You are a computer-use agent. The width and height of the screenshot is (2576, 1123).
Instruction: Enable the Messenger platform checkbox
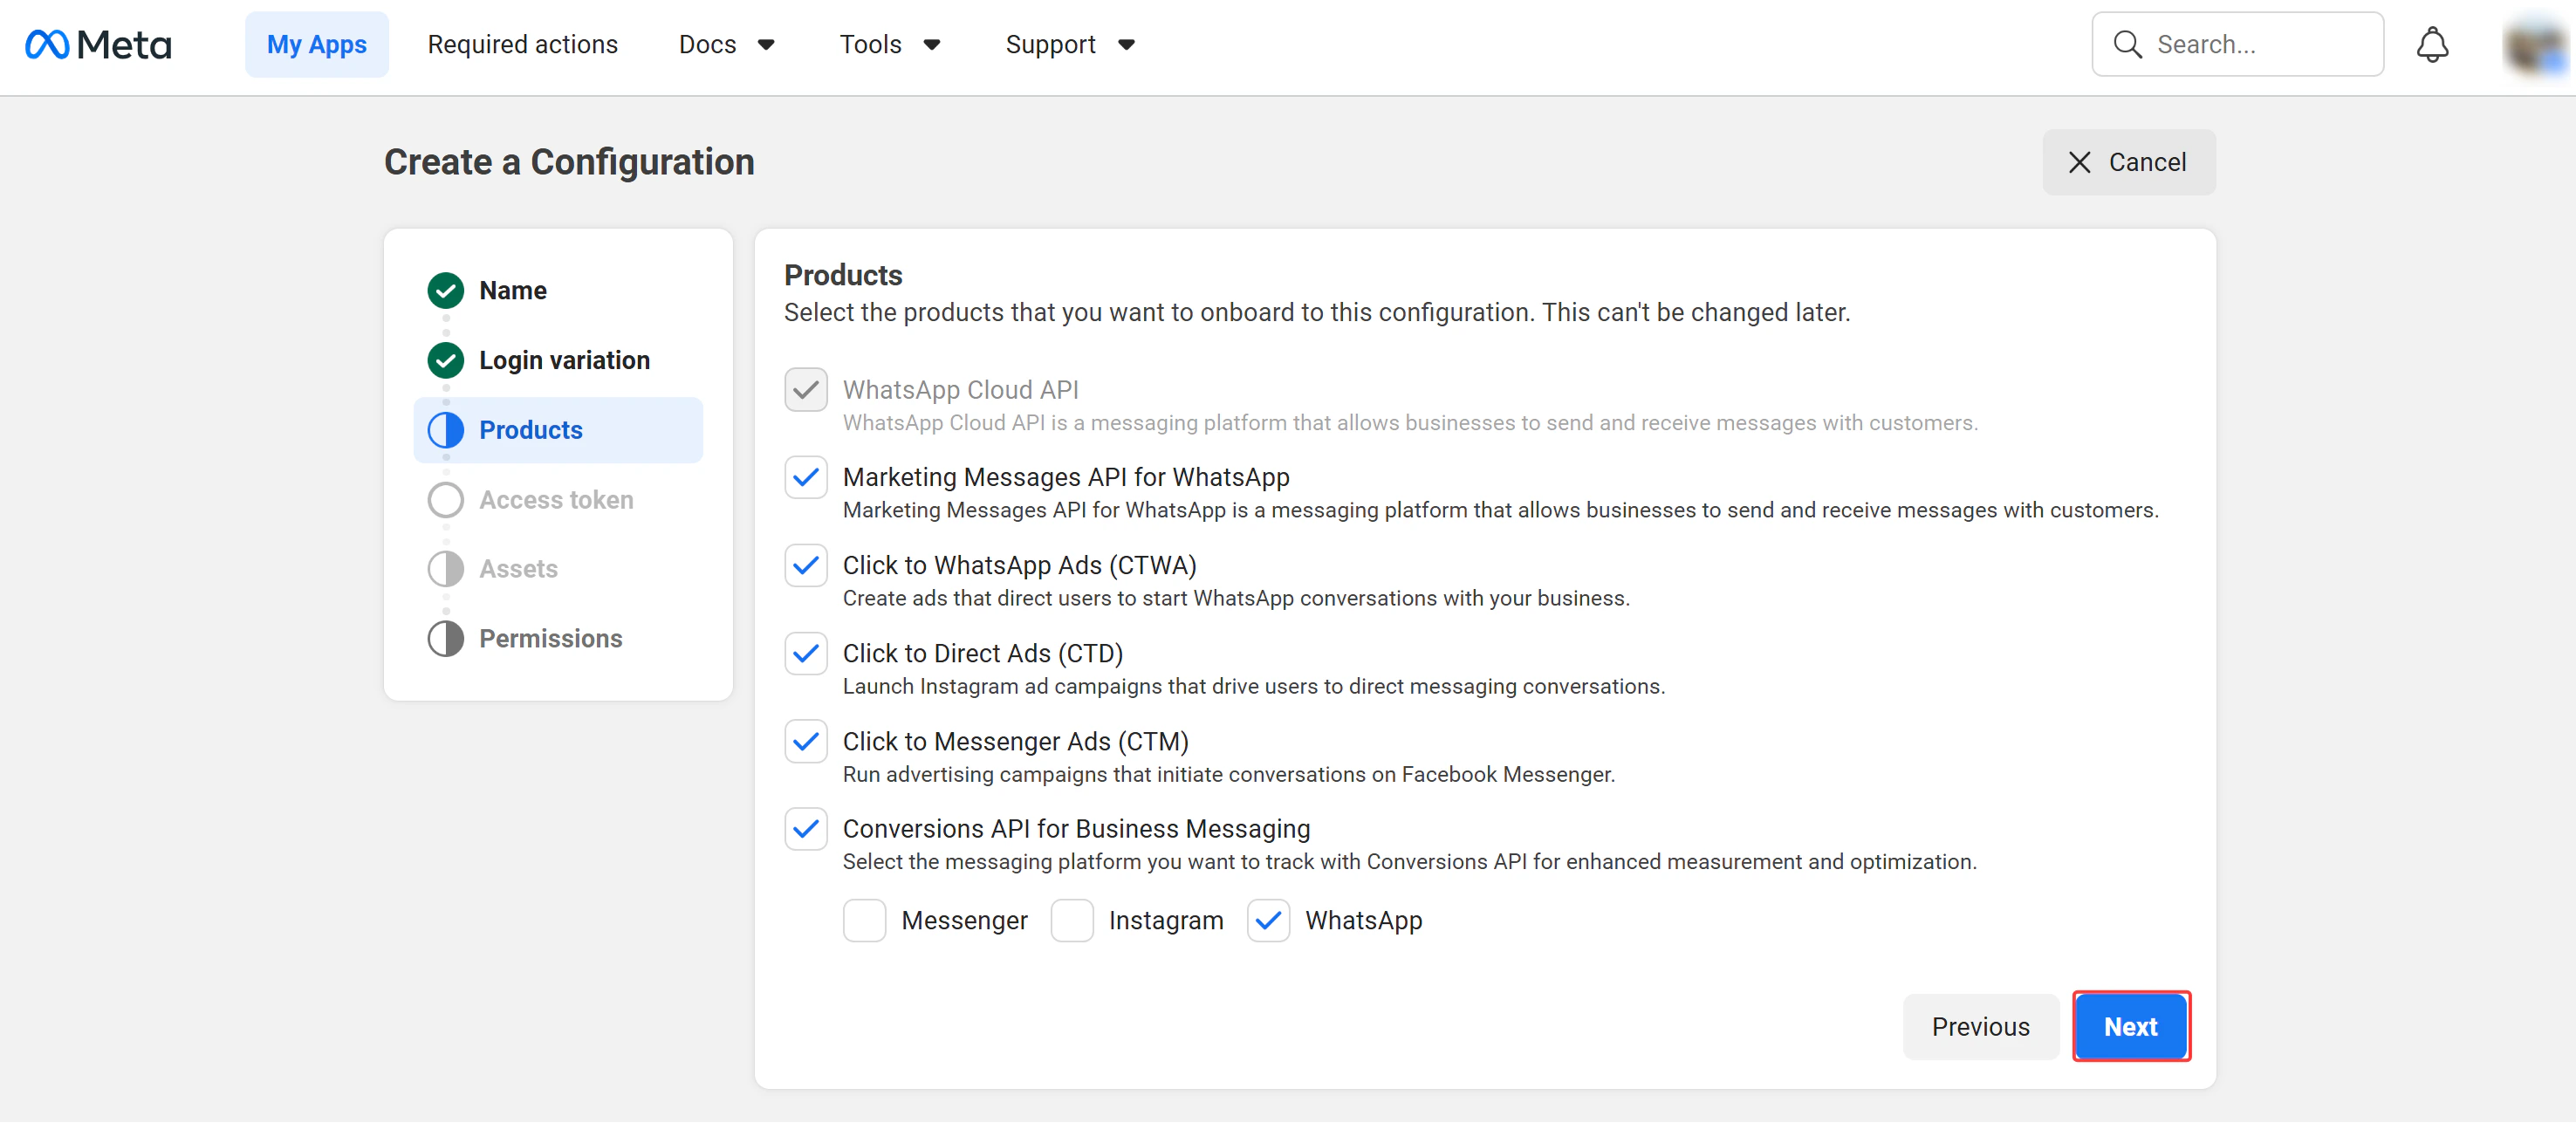tap(864, 921)
